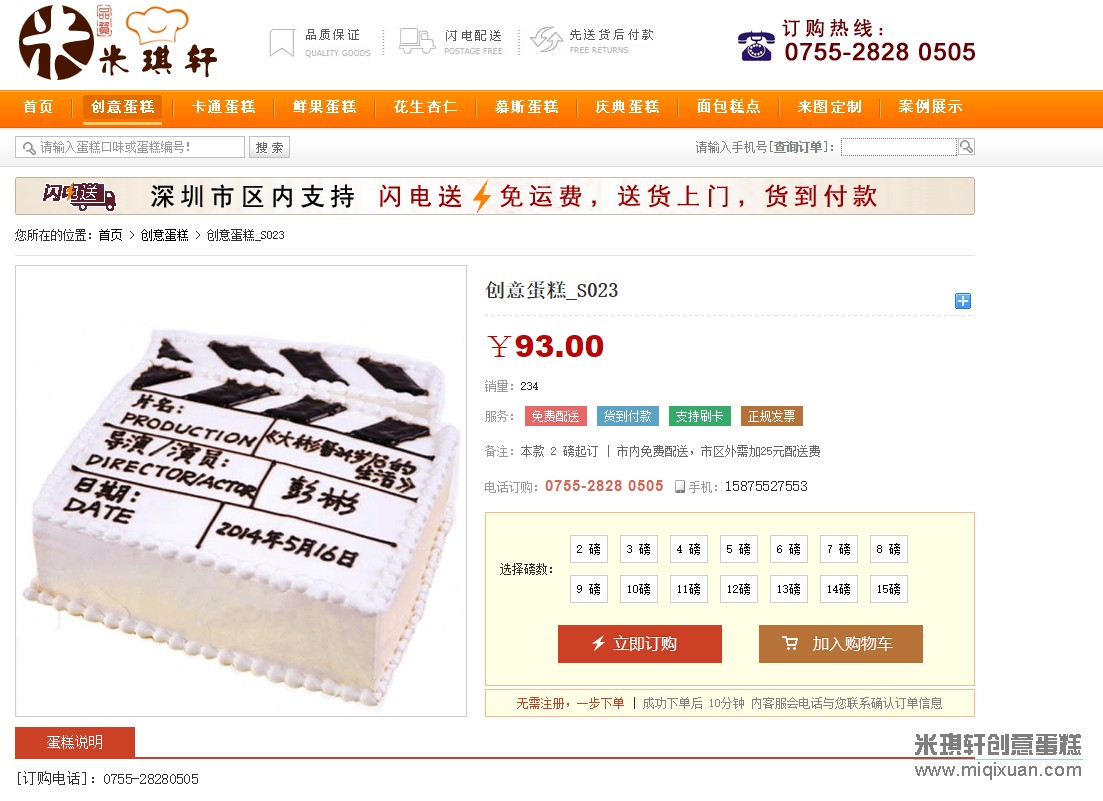
Task: Select the 2 磅 weight option
Action: point(589,549)
